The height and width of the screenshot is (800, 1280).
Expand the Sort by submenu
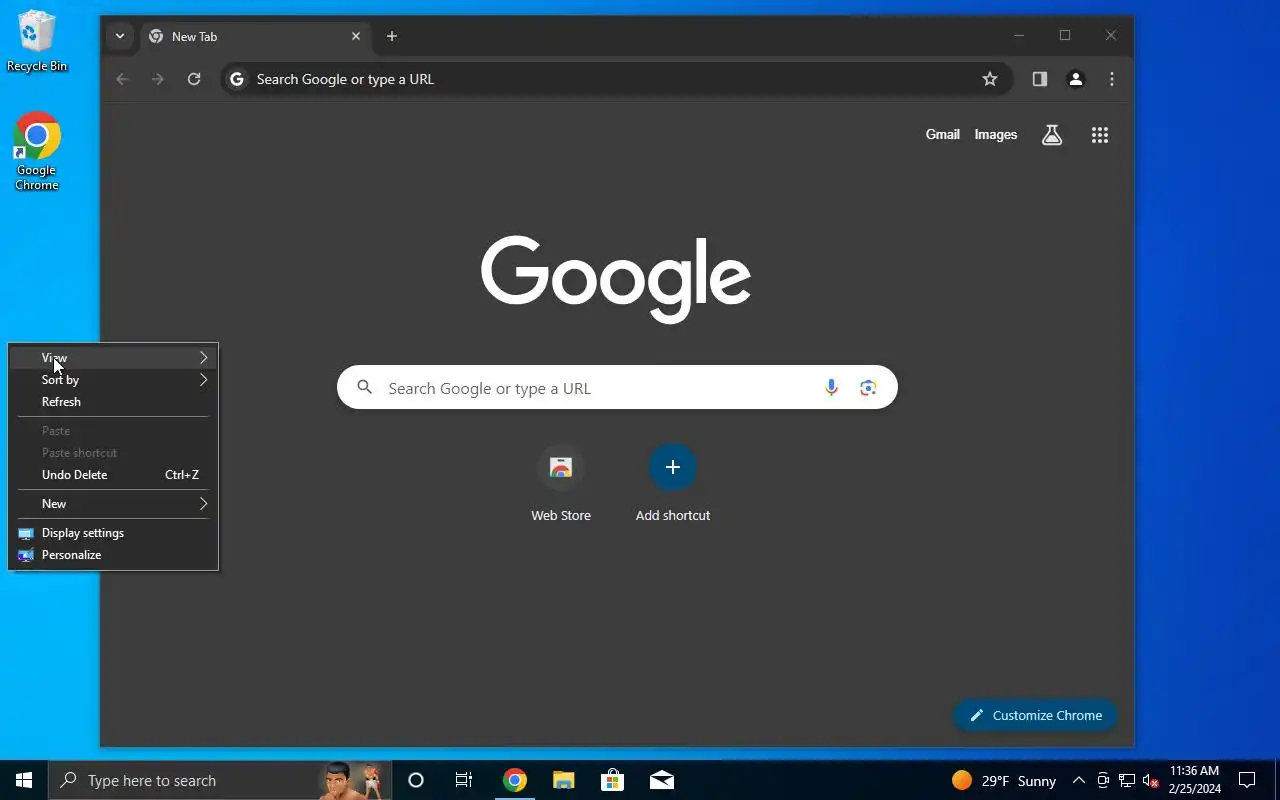[x=113, y=380]
